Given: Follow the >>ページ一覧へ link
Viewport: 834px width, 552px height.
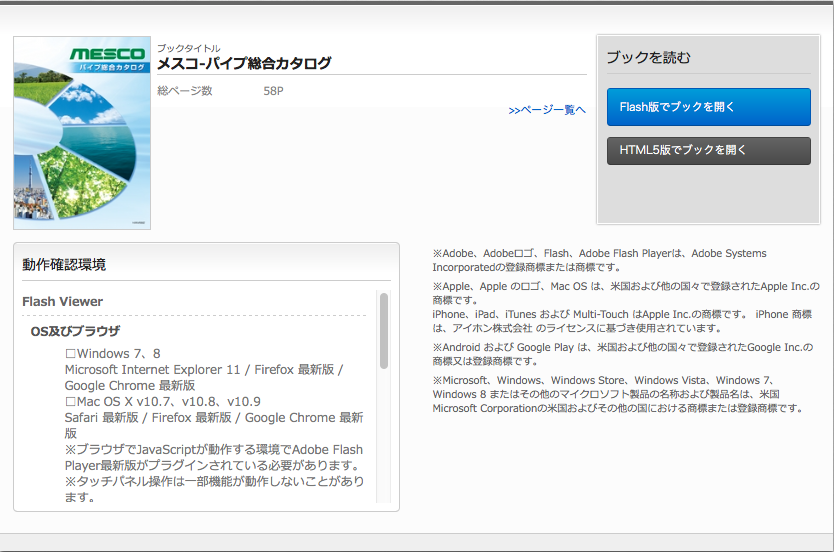Looking at the screenshot, I should 547,110.
